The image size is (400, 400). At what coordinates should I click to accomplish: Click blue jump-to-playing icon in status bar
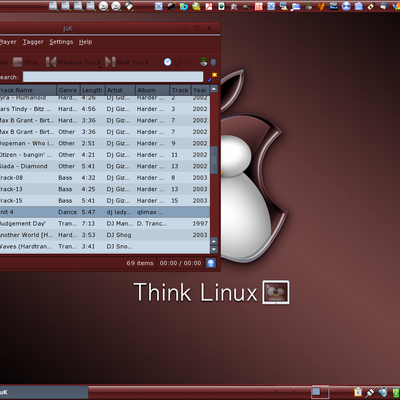click(x=211, y=263)
